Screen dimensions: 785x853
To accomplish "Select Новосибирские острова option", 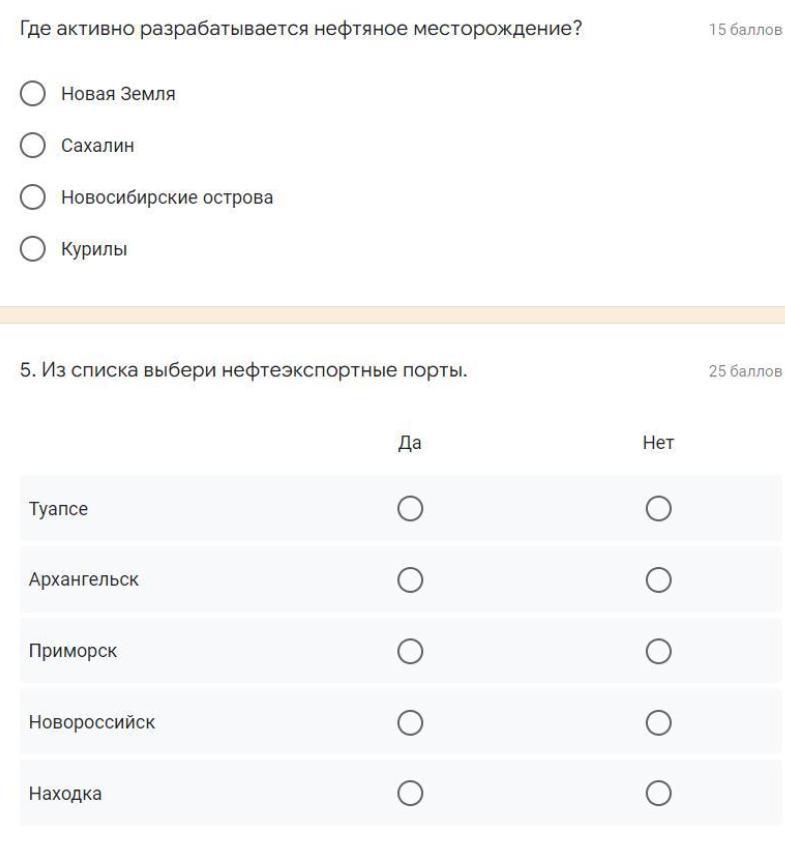I will 32,197.
